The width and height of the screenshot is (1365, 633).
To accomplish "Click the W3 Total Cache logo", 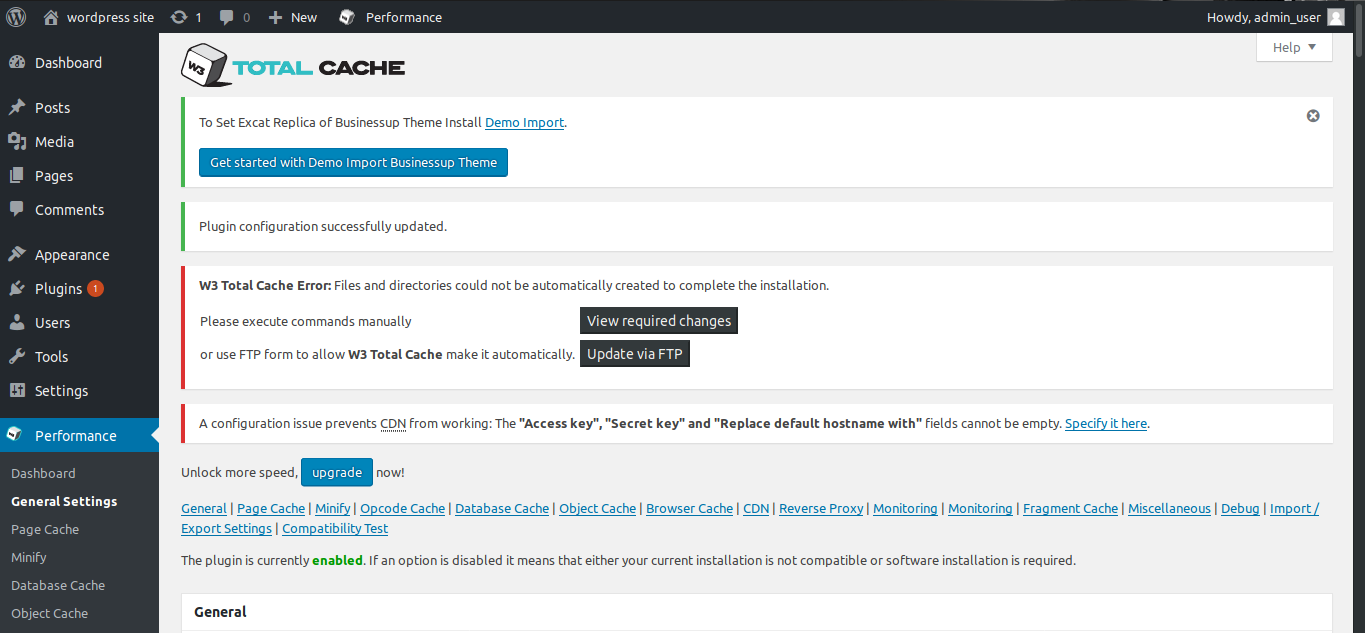I will click(x=293, y=66).
